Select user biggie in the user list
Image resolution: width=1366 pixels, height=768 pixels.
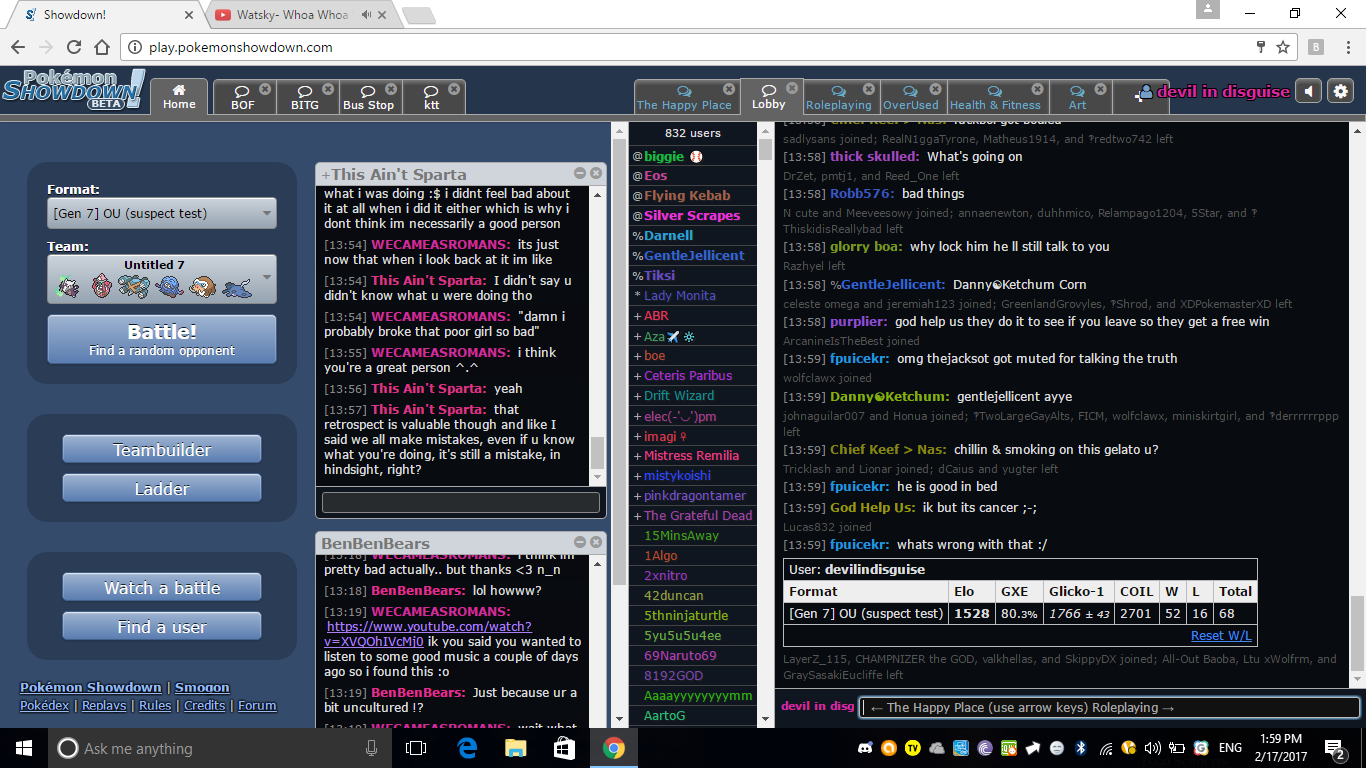693,156
